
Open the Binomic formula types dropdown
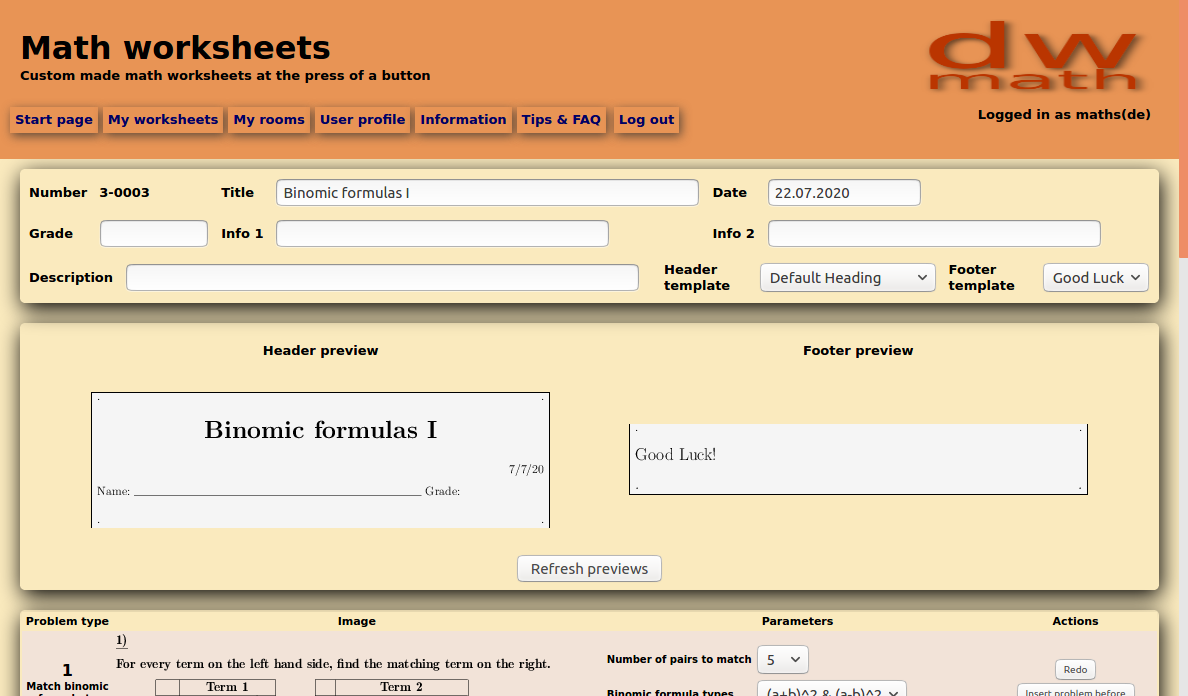pos(831,690)
